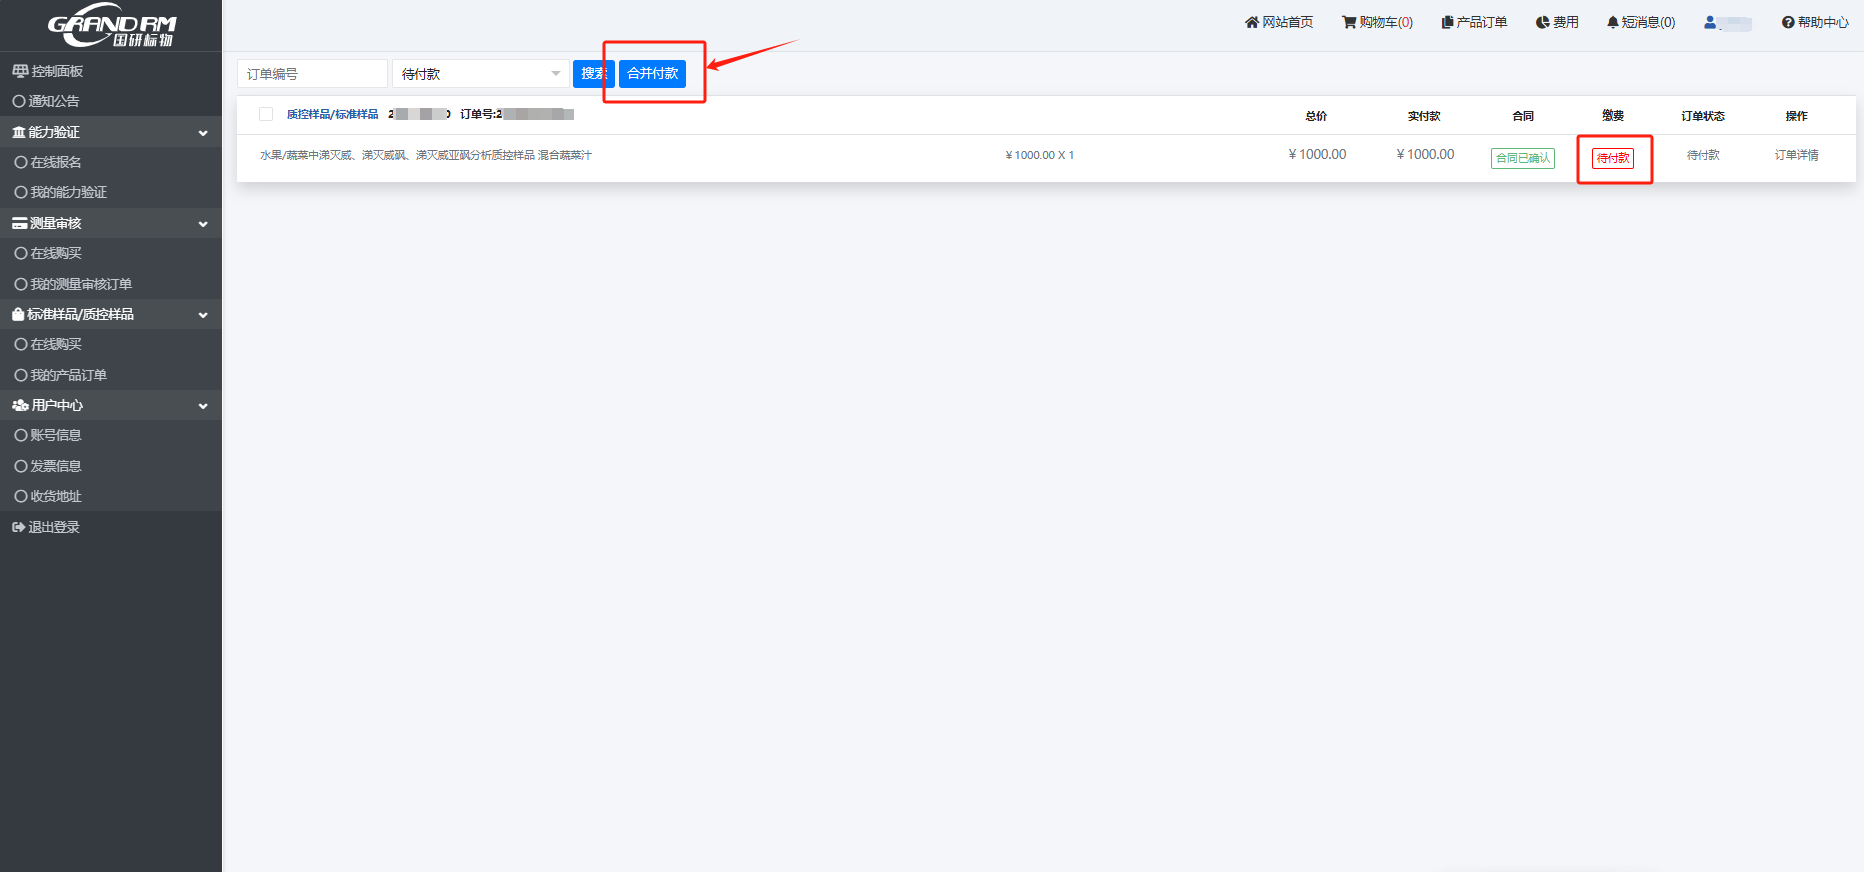Screen dimensions: 1864x872
Task: Open the 订单详情 link
Action: pyautogui.click(x=1796, y=155)
